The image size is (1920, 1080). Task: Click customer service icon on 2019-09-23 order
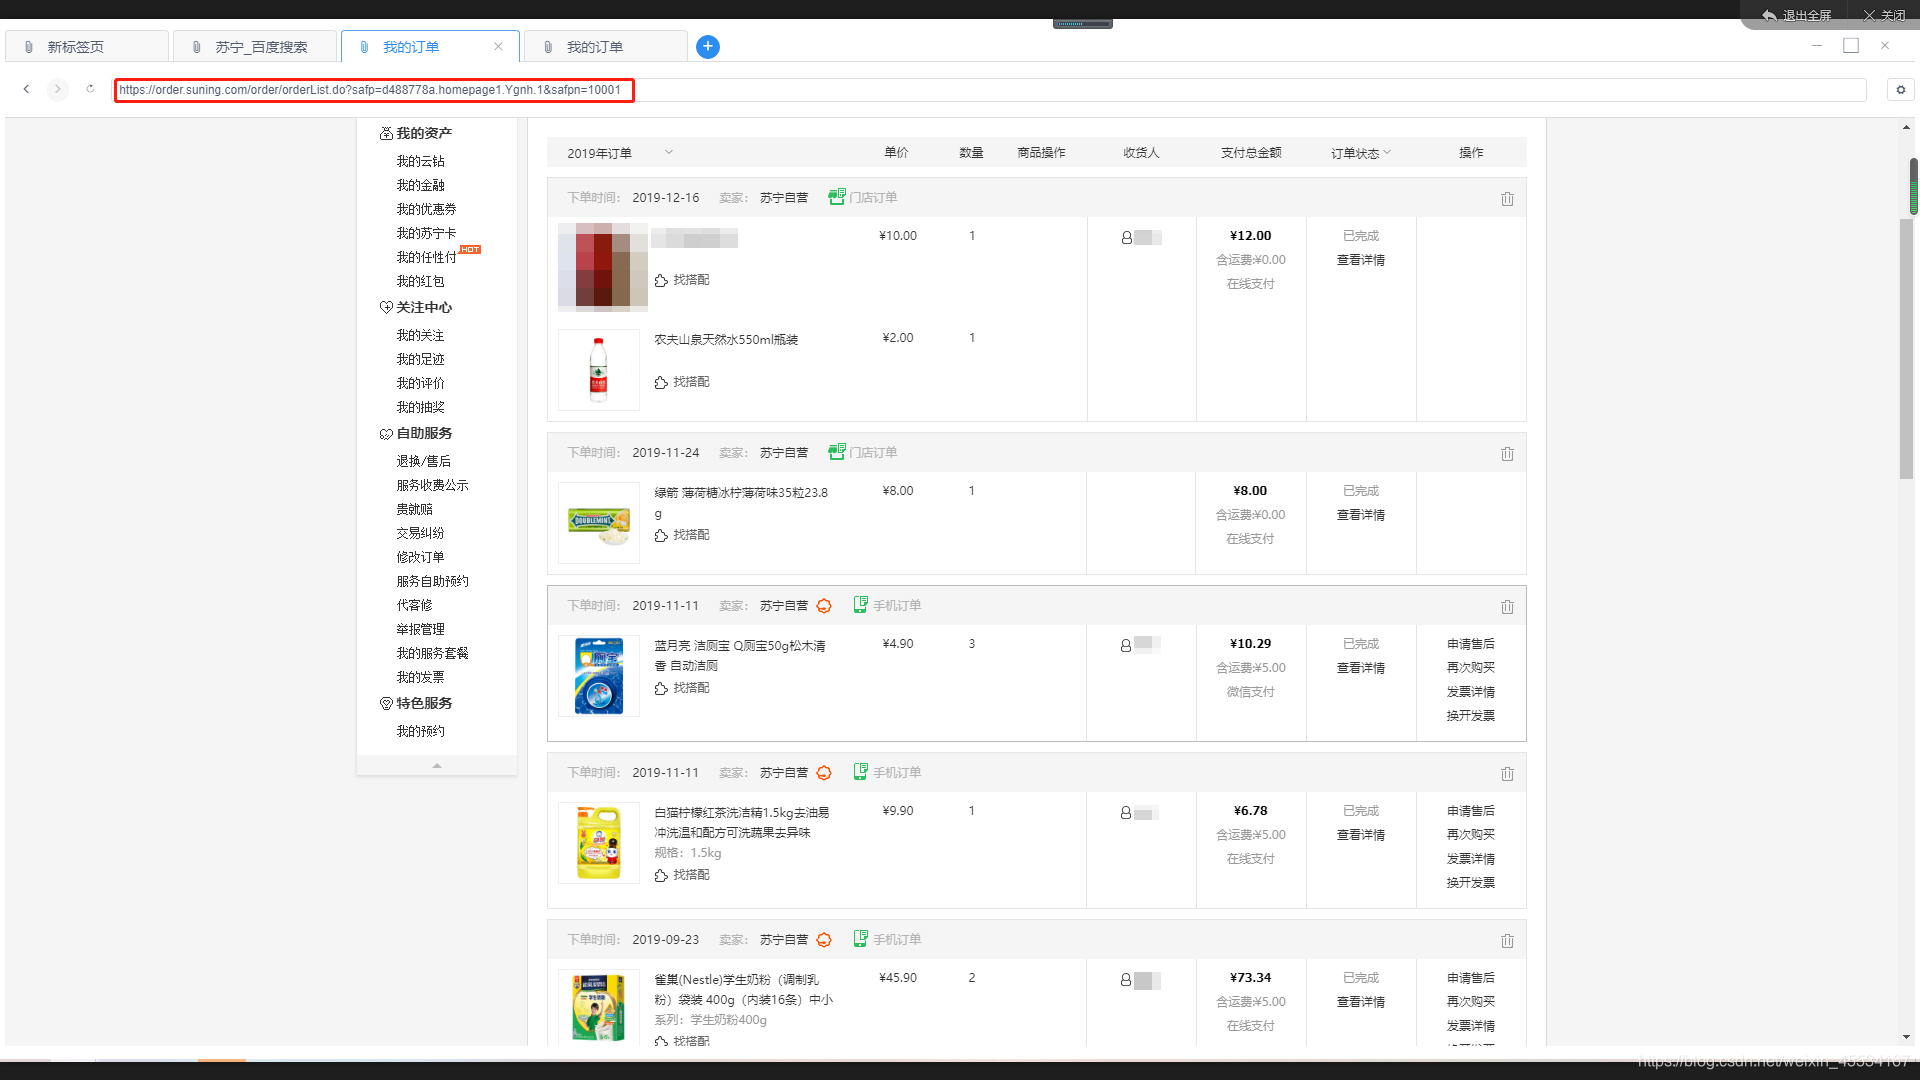(x=824, y=940)
